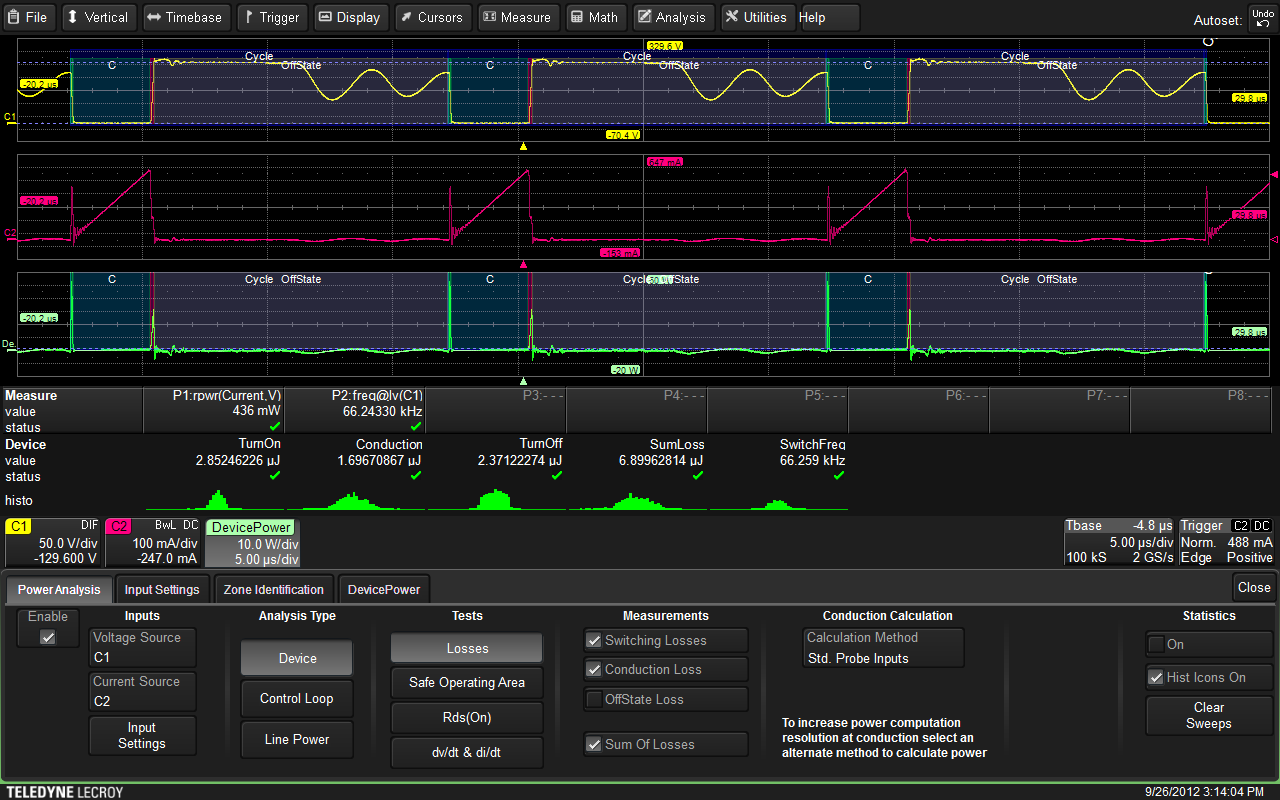This screenshot has width=1280, height=800.
Task: Change the conduction Calculation Method
Action: (883, 648)
